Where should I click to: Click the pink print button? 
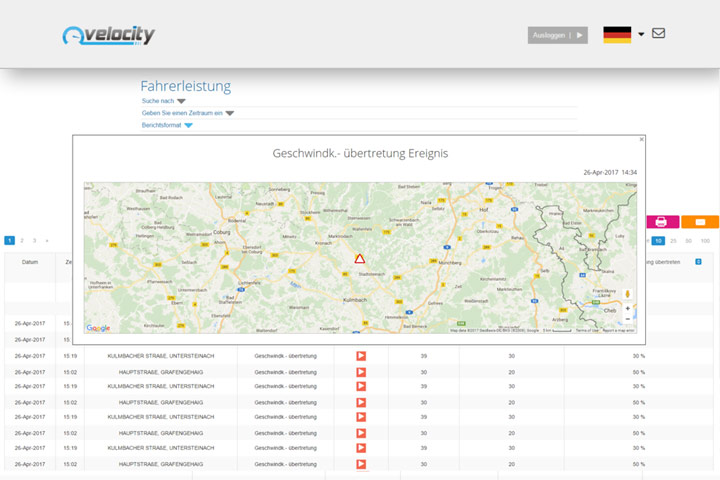661,222
